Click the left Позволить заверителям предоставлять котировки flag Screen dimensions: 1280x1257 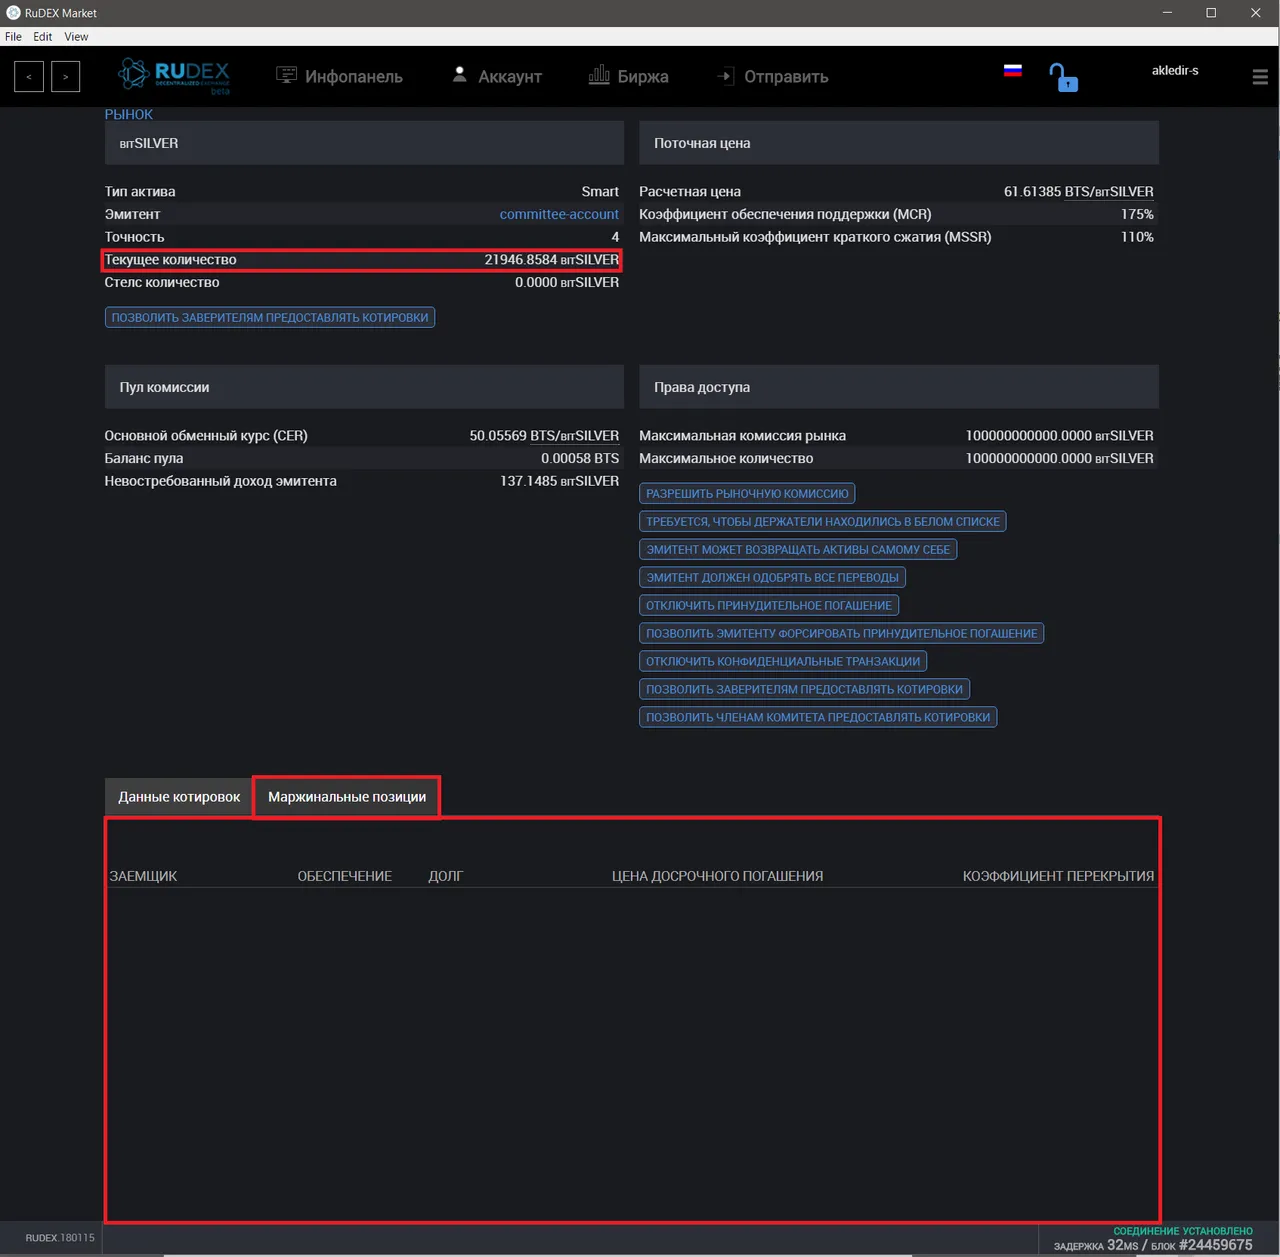click(x=270, y=318)
